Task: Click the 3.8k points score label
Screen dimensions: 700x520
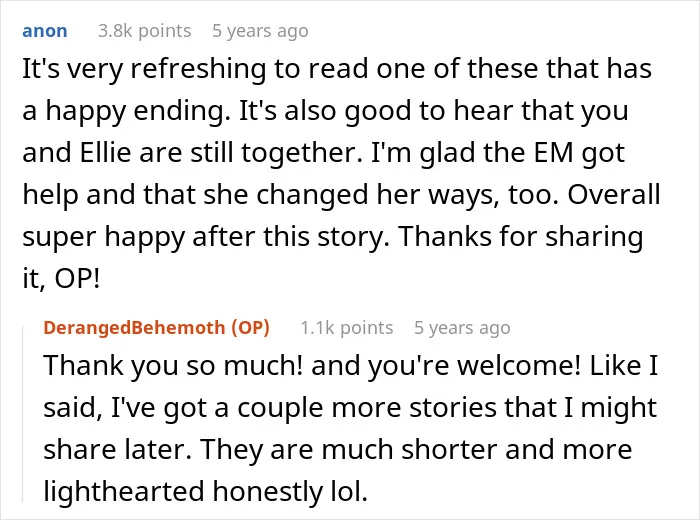Action: 145,31
